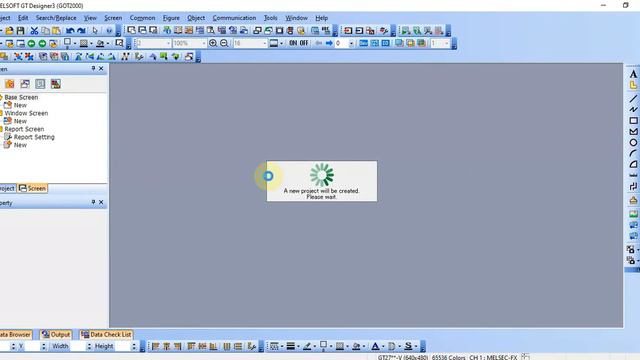Select the Polygon figure tool

click(x=633, y=131)
